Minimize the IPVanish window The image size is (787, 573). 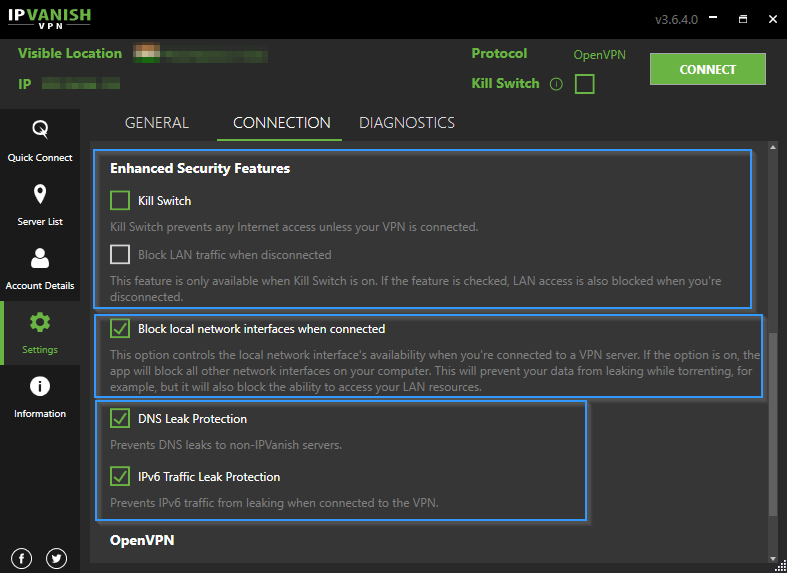click(713, 19)
